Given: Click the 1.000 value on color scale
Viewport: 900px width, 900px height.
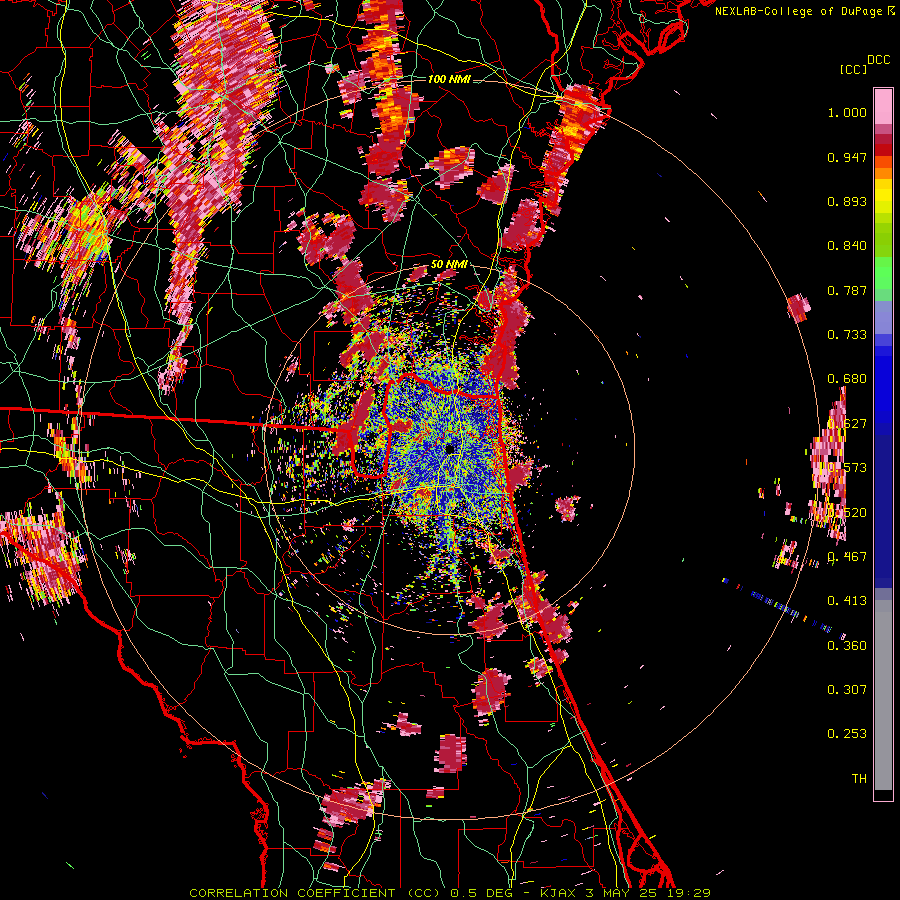Looking at the screenshot, I should (x=847, y=112).
